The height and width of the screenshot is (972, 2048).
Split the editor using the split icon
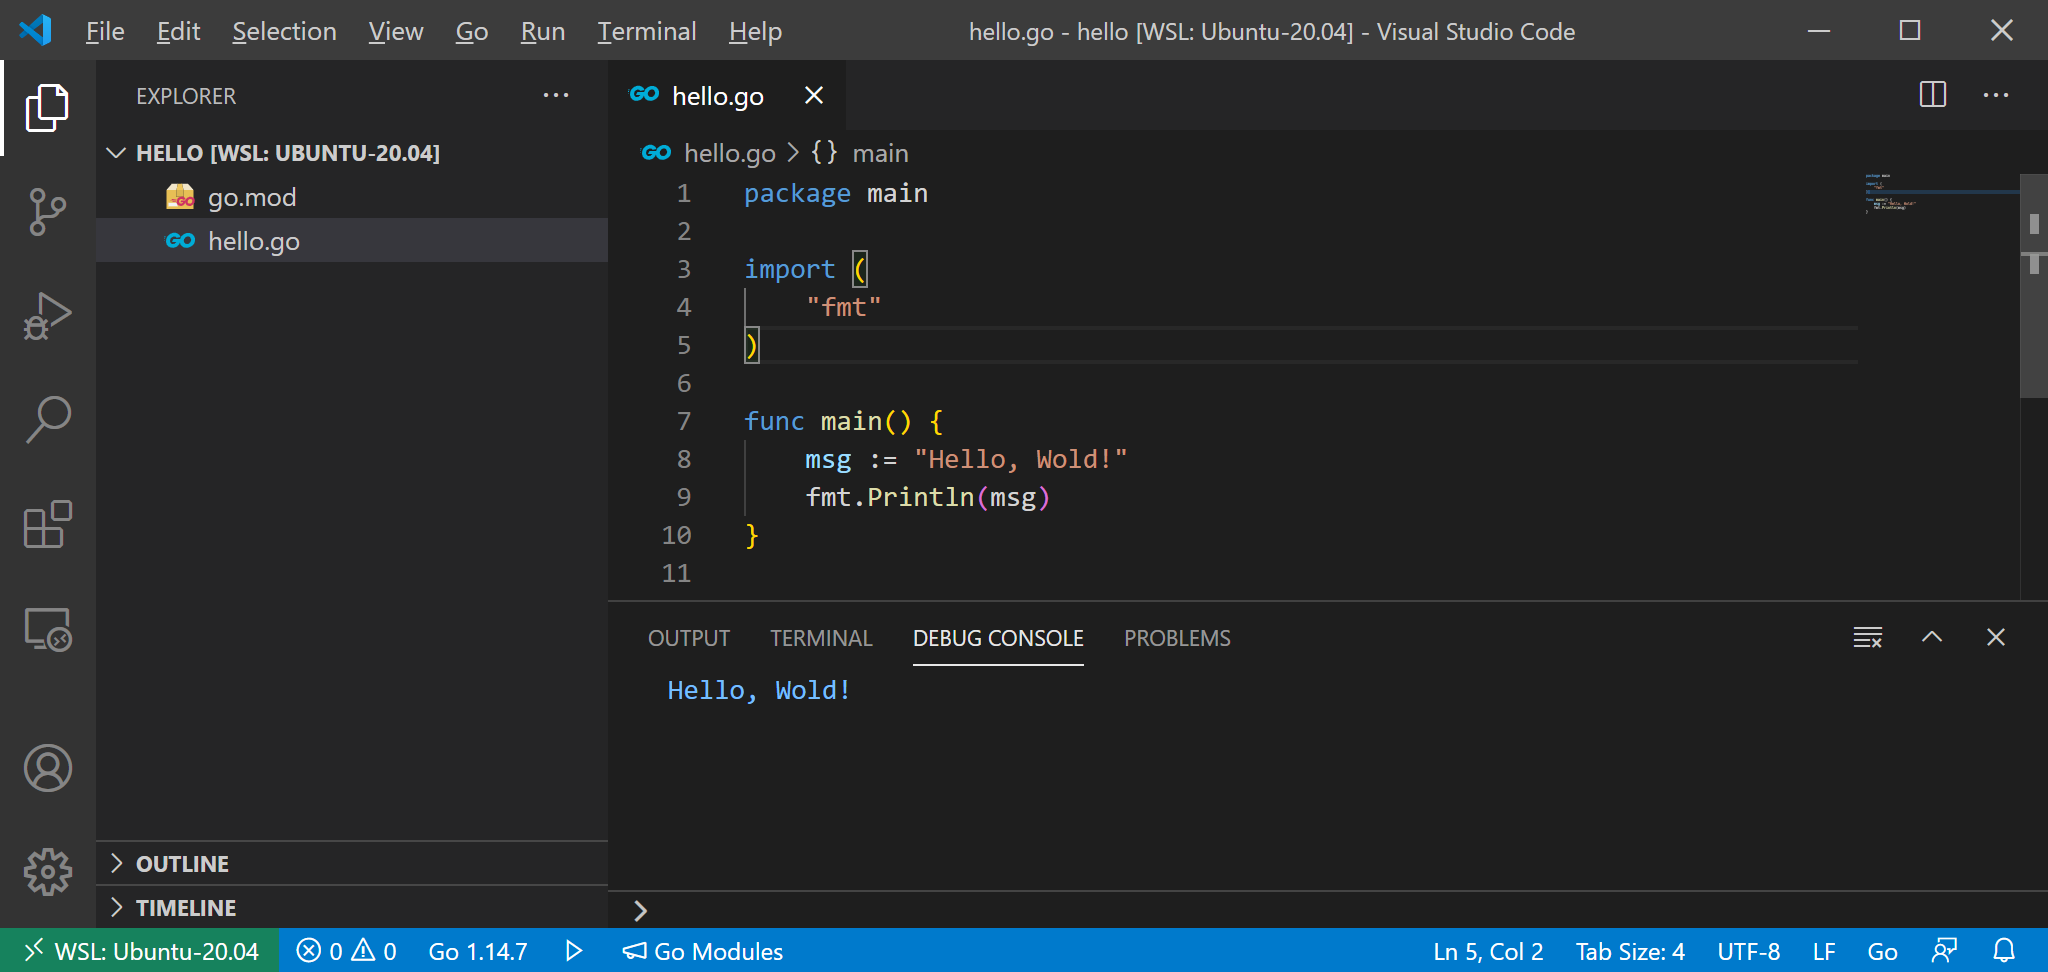point(1932,95)
